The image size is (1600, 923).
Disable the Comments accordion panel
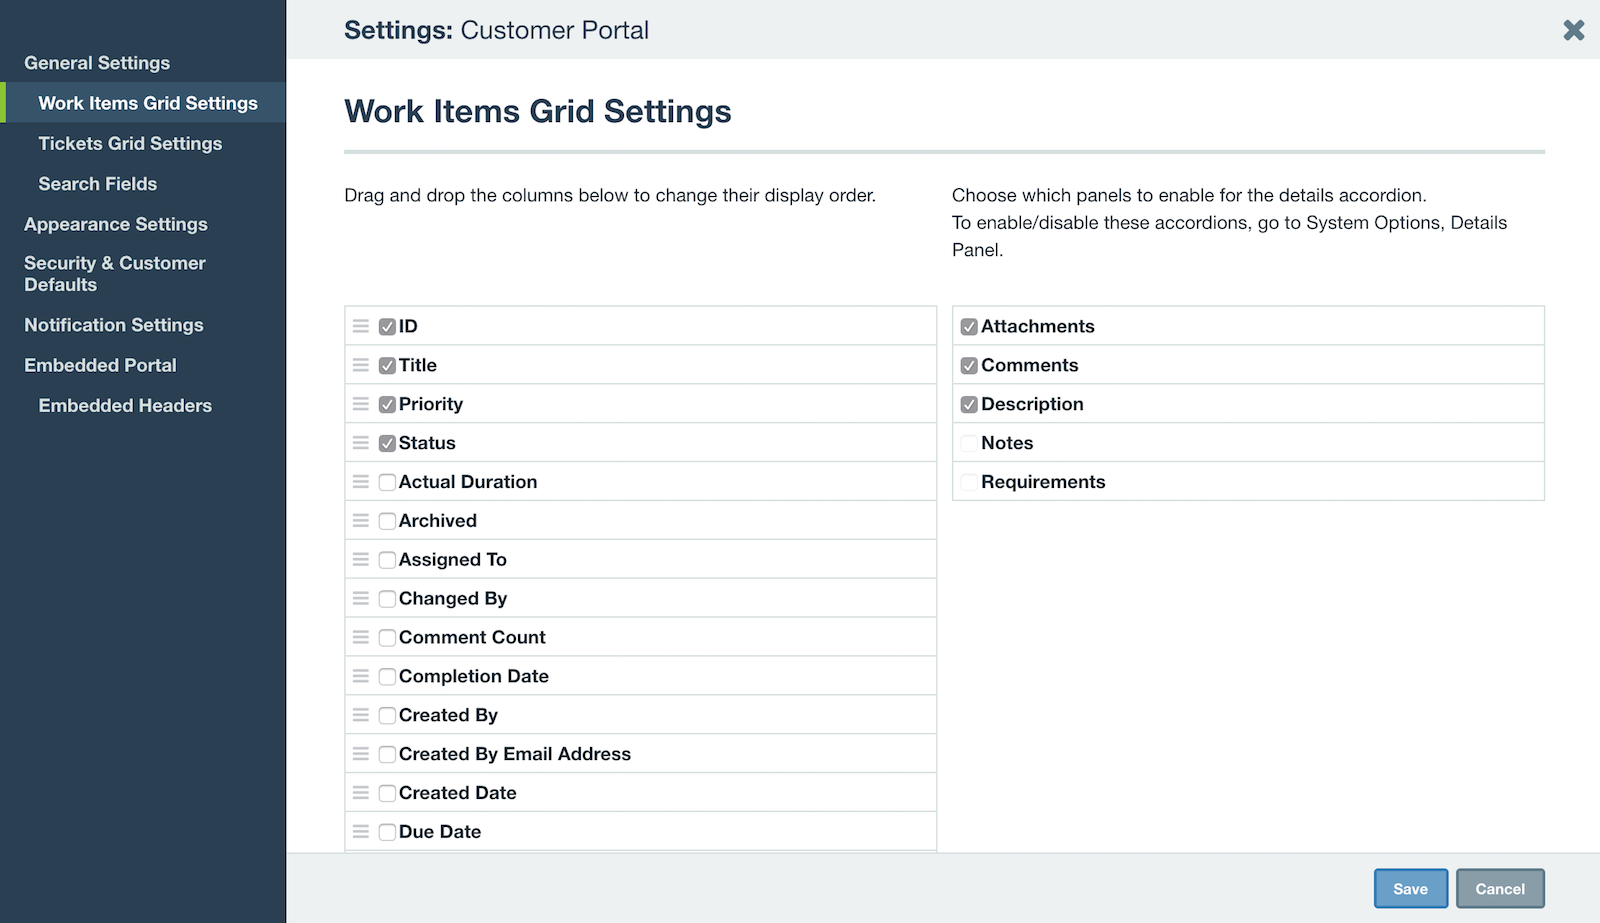(x=968, y=365)
